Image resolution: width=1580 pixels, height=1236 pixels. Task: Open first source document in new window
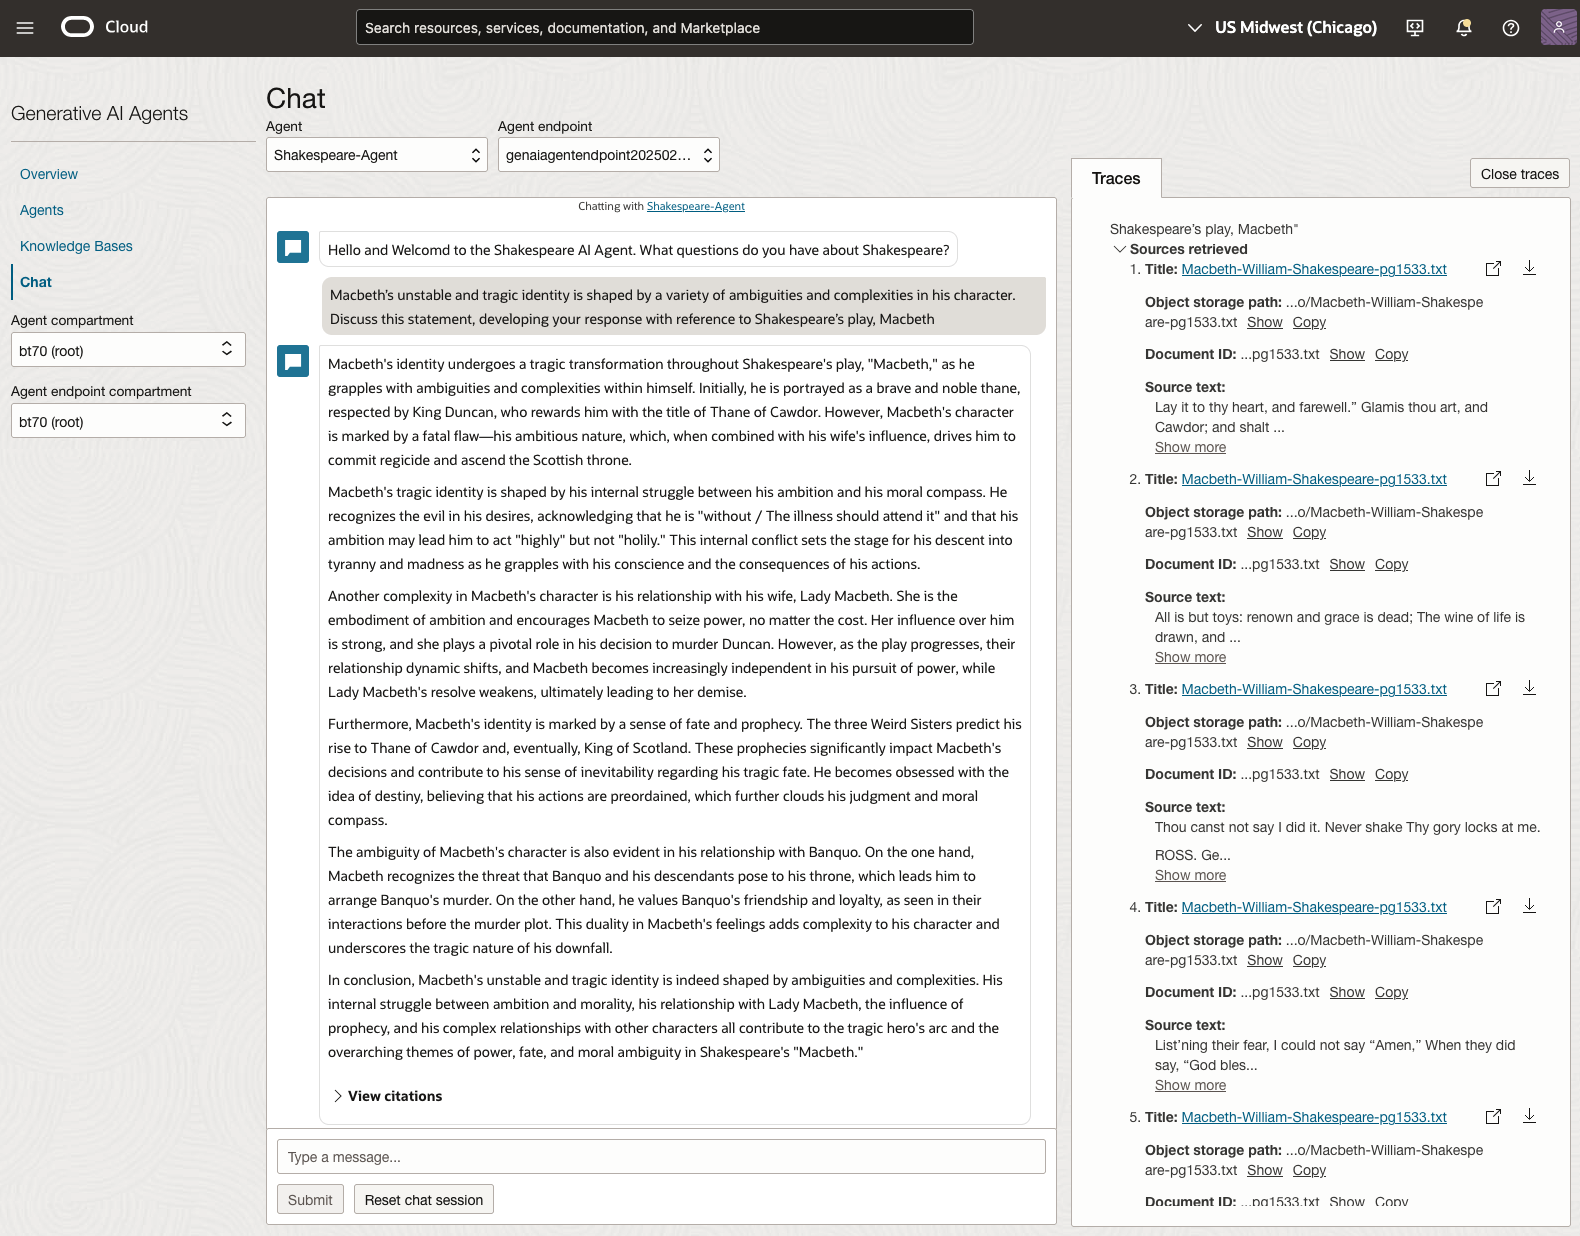coord(1493,269)
